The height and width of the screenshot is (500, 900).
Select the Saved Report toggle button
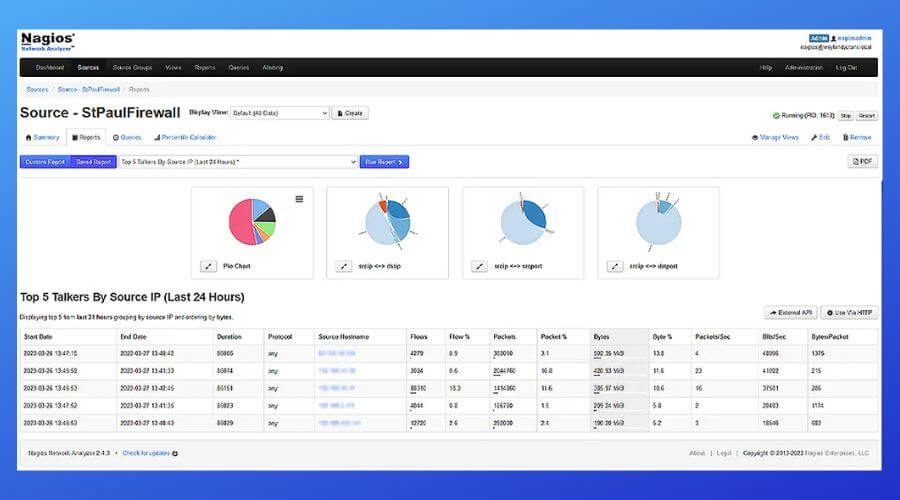click(94, 162)
